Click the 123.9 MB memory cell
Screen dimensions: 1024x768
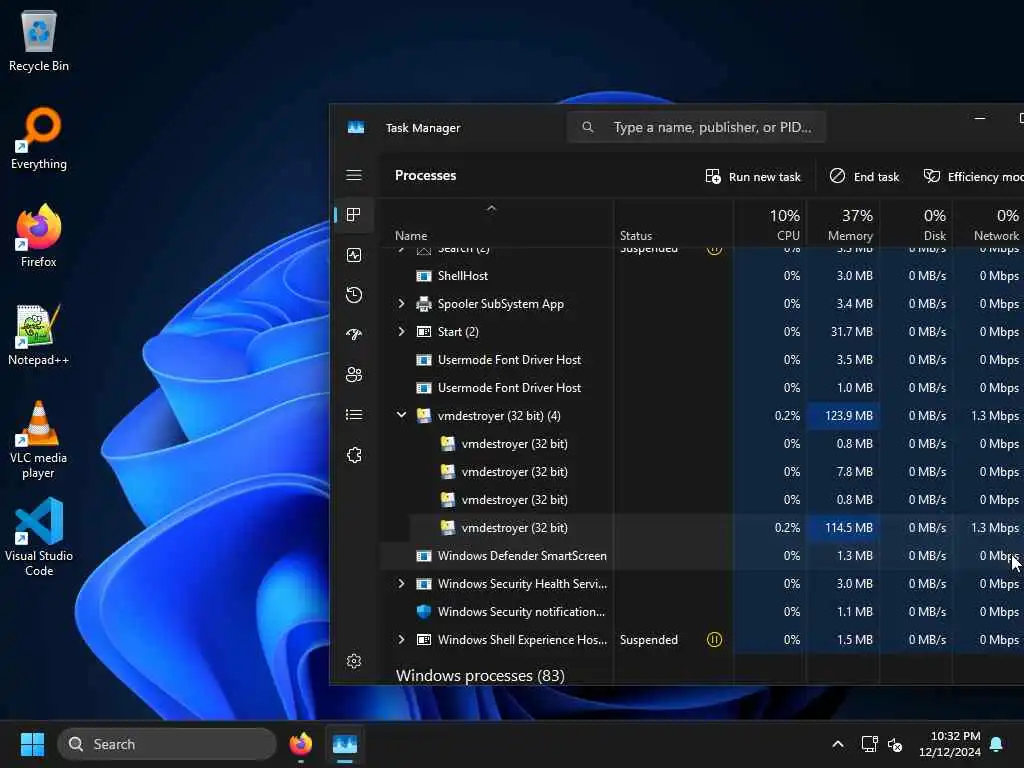click(843, 415)
